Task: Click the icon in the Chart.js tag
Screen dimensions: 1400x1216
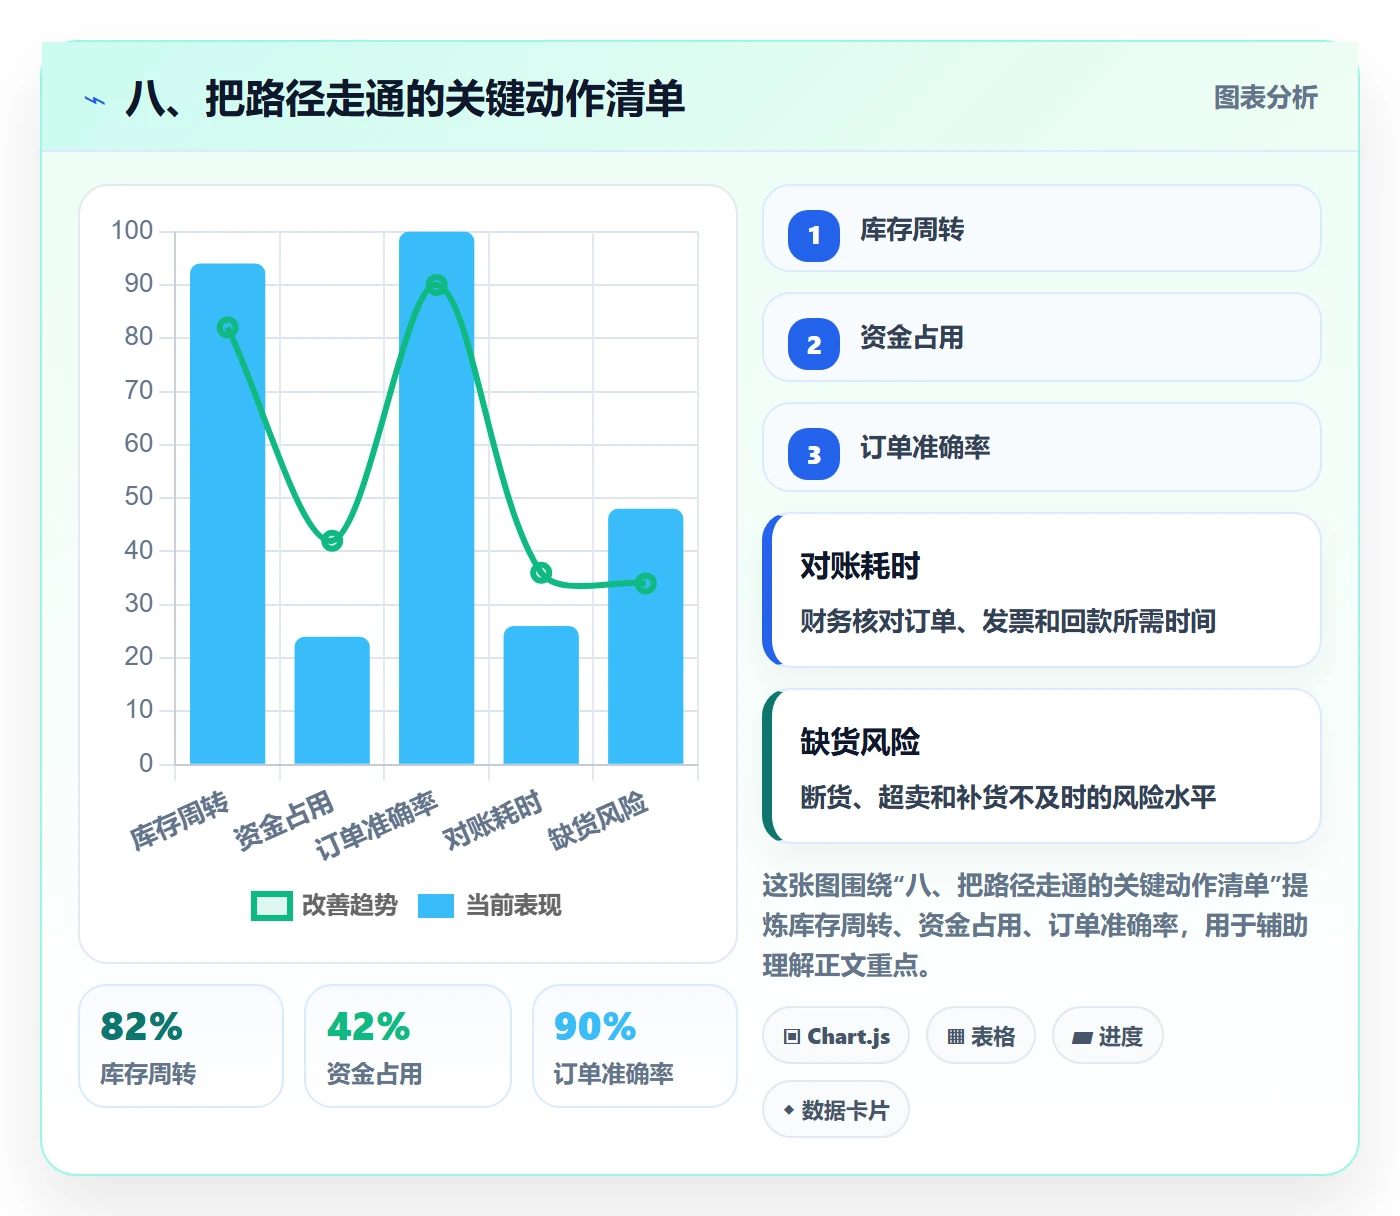Action: [x=792, y=1037]
